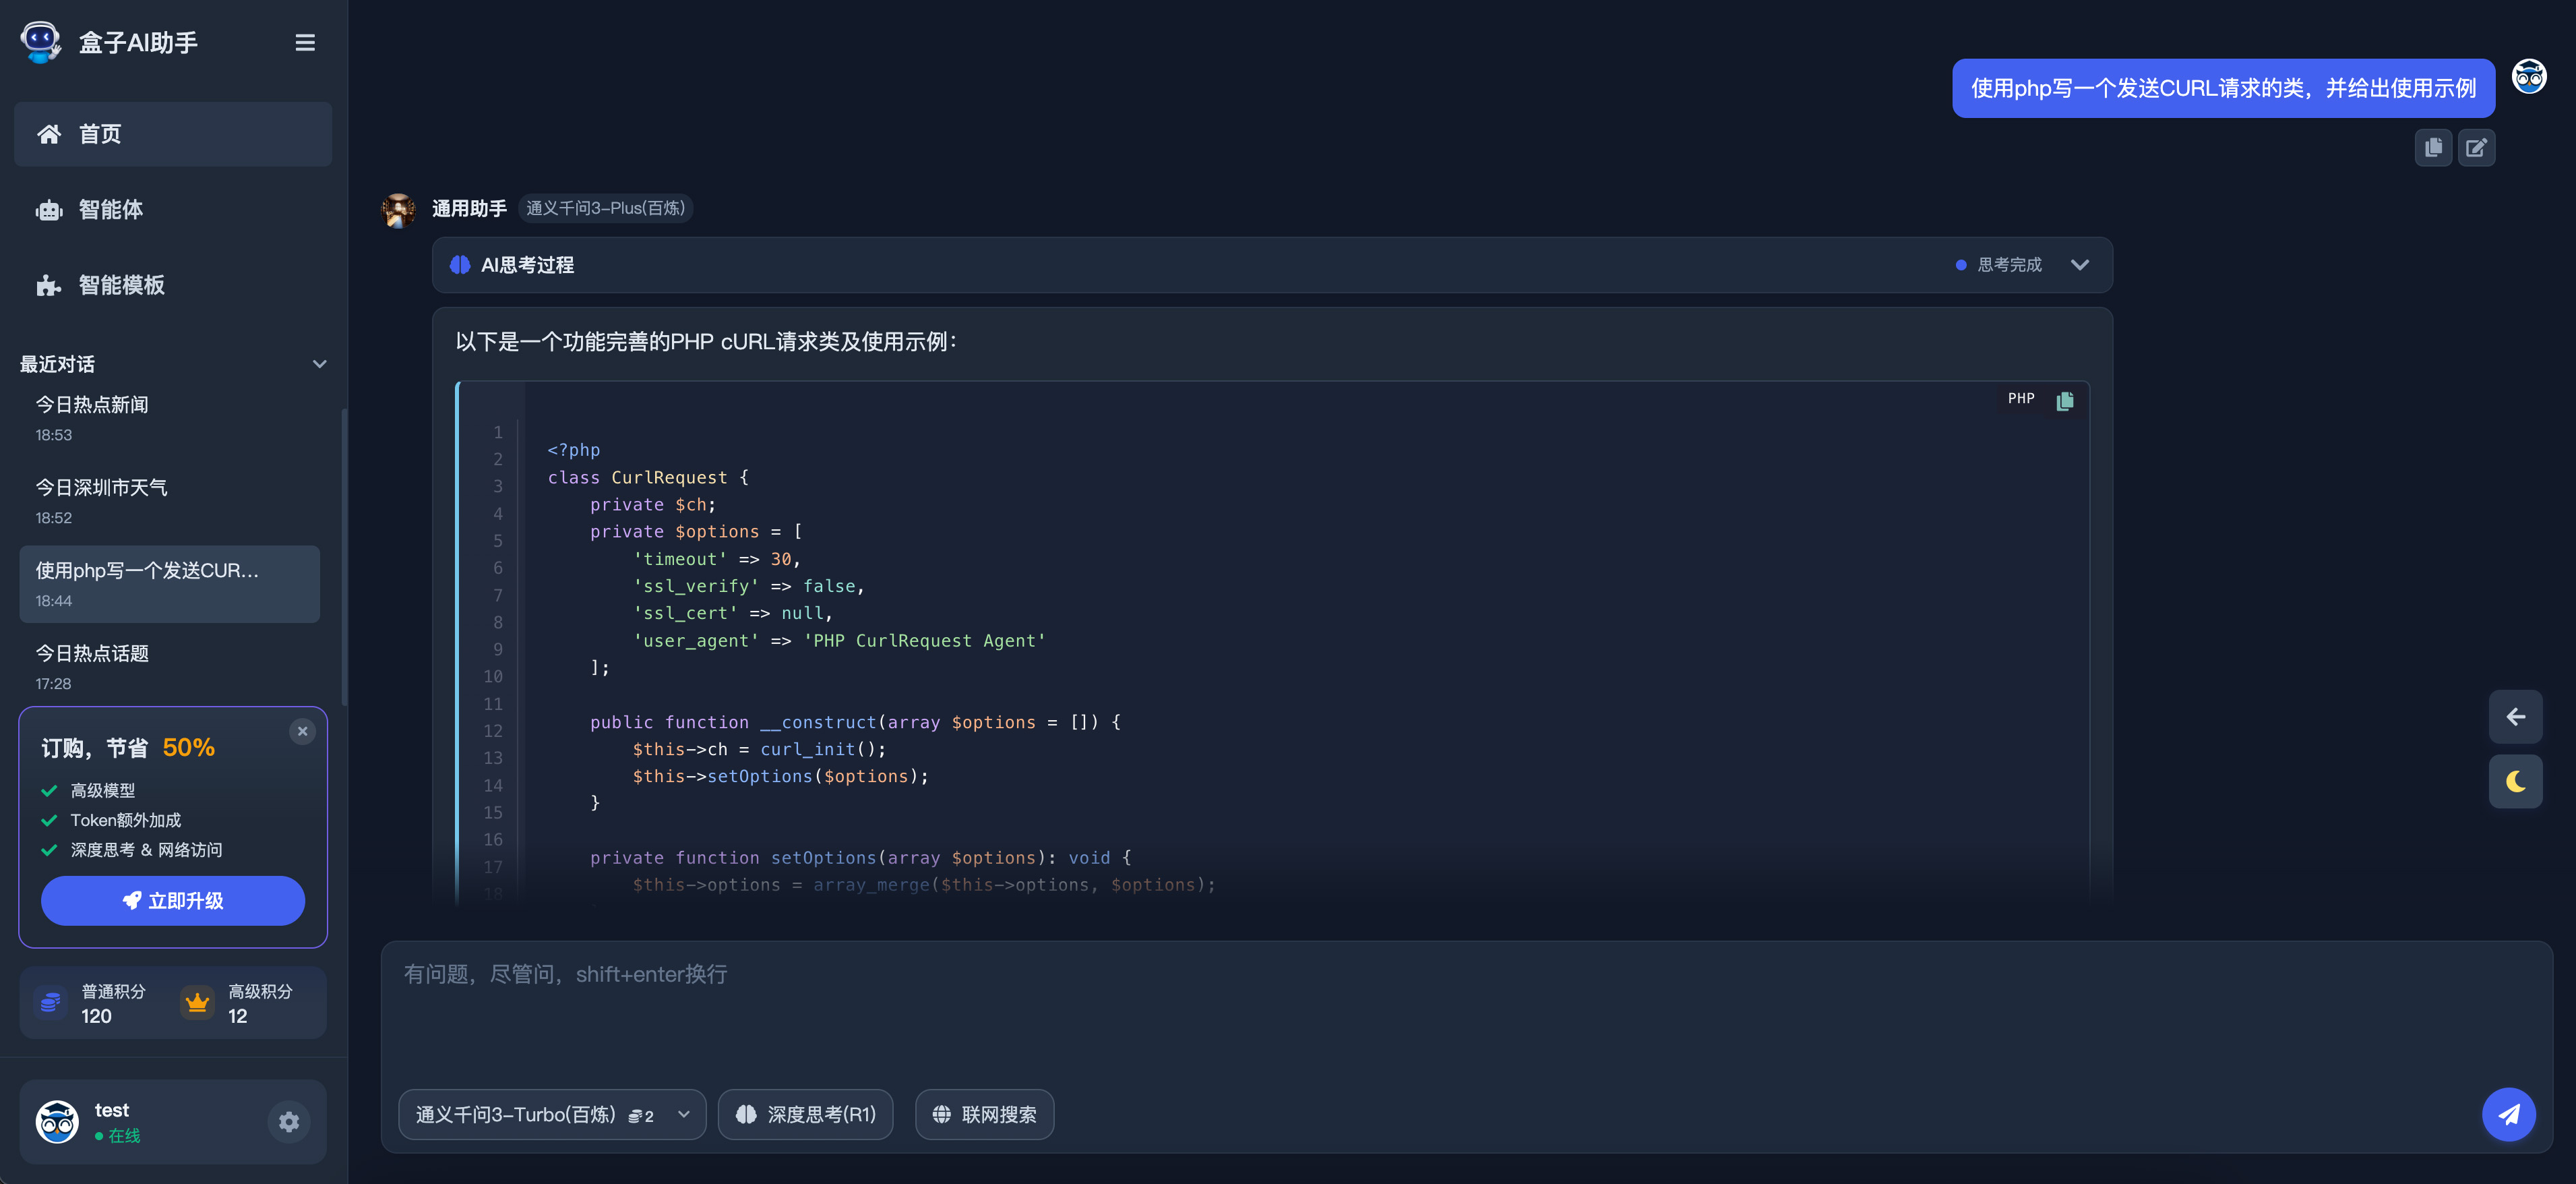Screen dimensions: 2576x1184
Task: Click the test user avatar
Action: tap(57, 1122)
